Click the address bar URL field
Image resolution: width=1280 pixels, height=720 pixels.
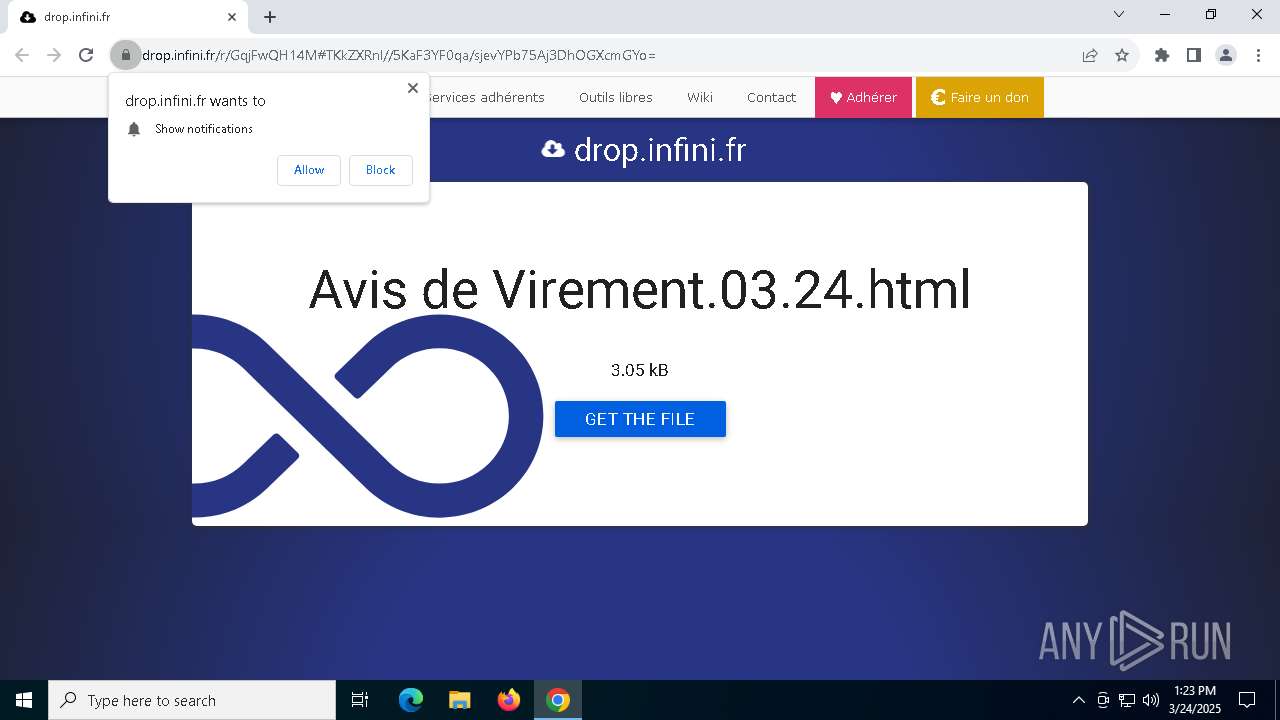[x=600, y=55]
